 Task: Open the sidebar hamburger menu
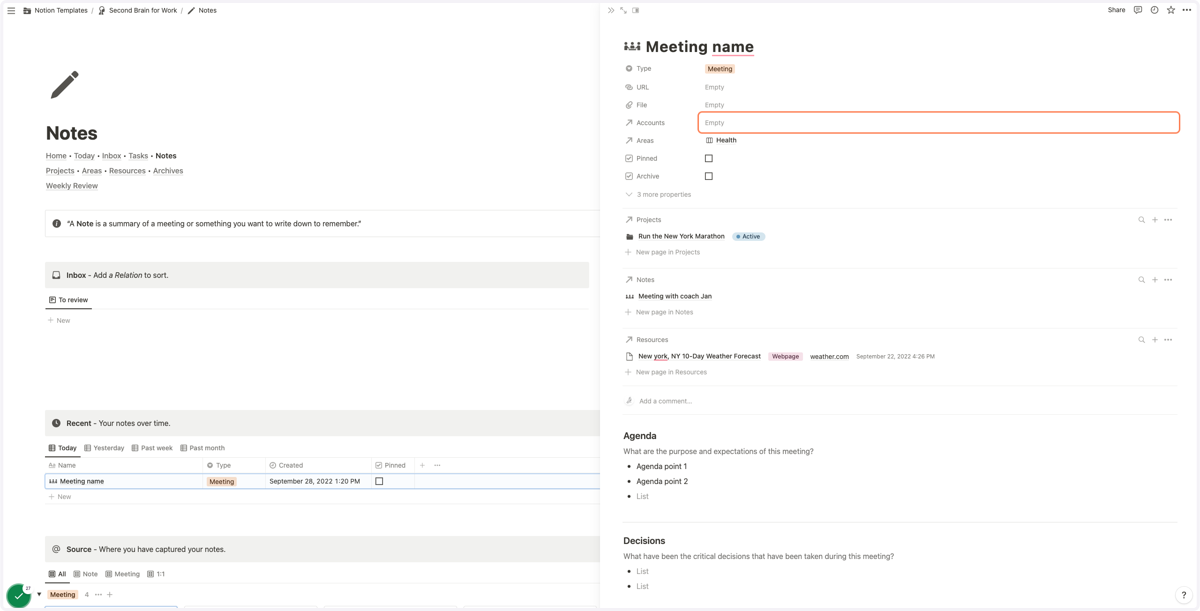click(11, 10)
